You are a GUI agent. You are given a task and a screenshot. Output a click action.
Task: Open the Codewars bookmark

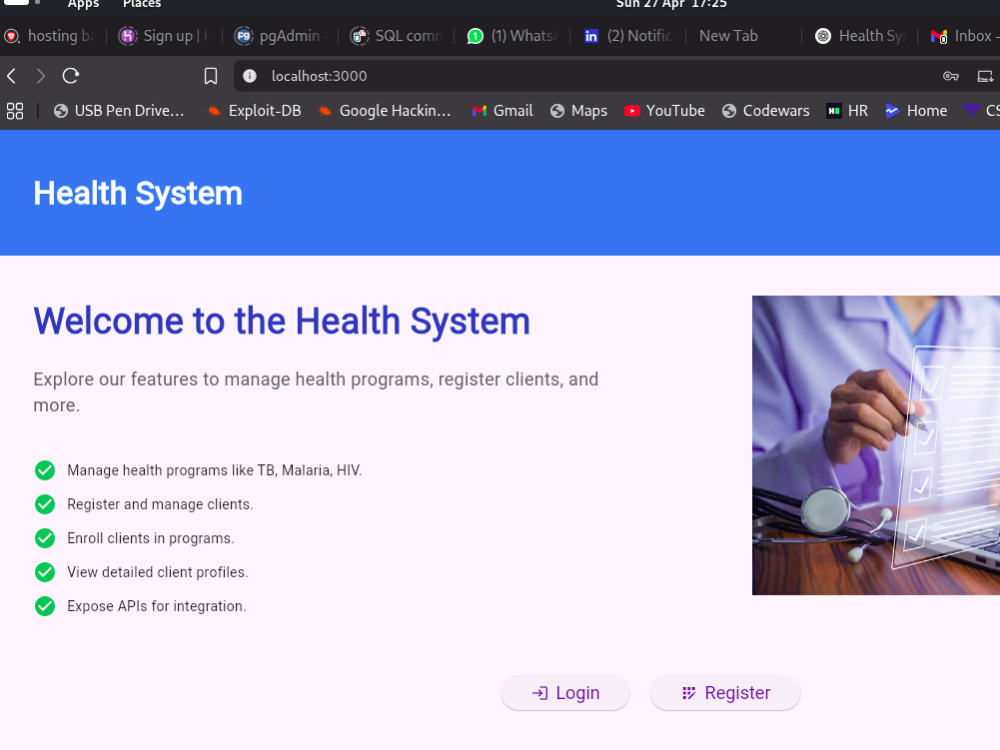(x=765, y=111)
